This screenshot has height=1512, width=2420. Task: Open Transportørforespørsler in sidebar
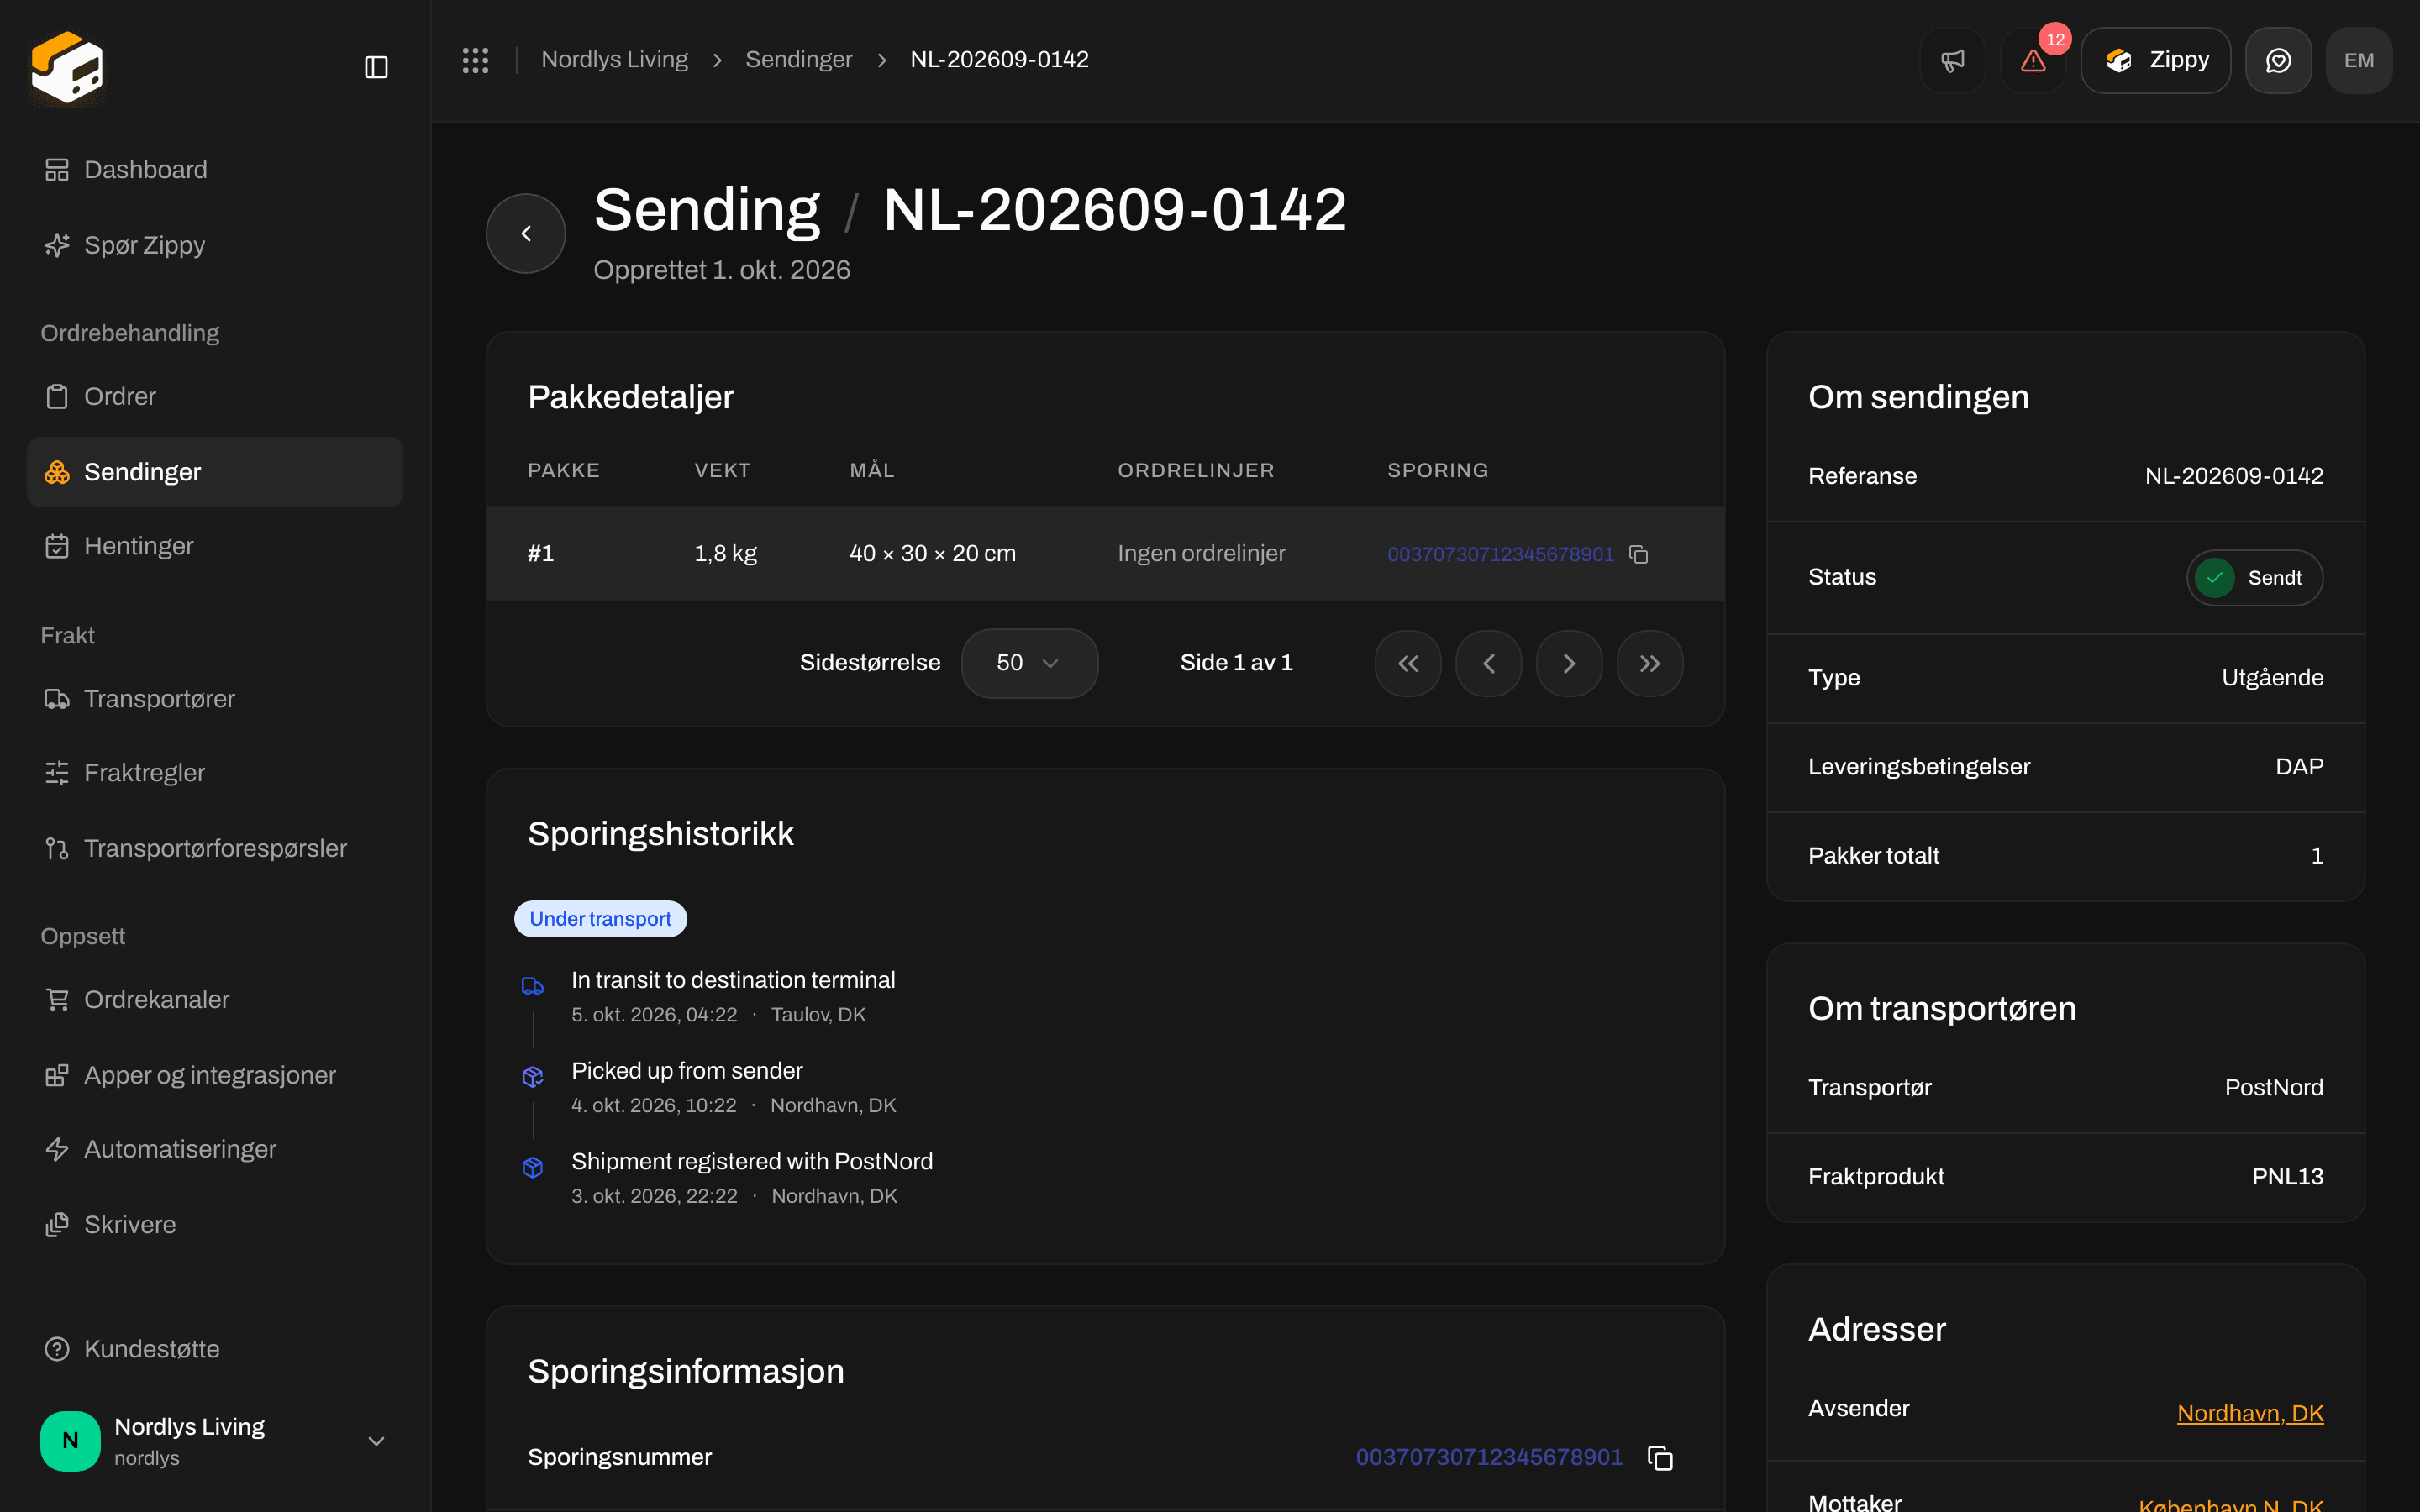point(215,848)
